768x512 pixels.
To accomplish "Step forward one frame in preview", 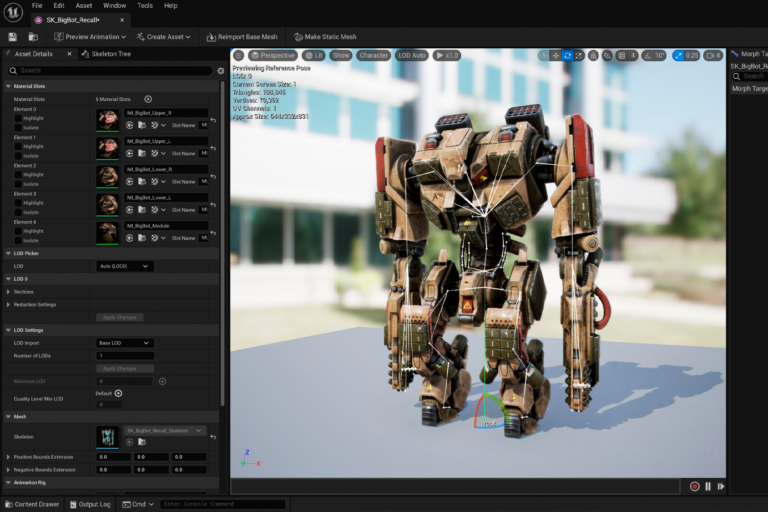I will click(x=721, y=487).
